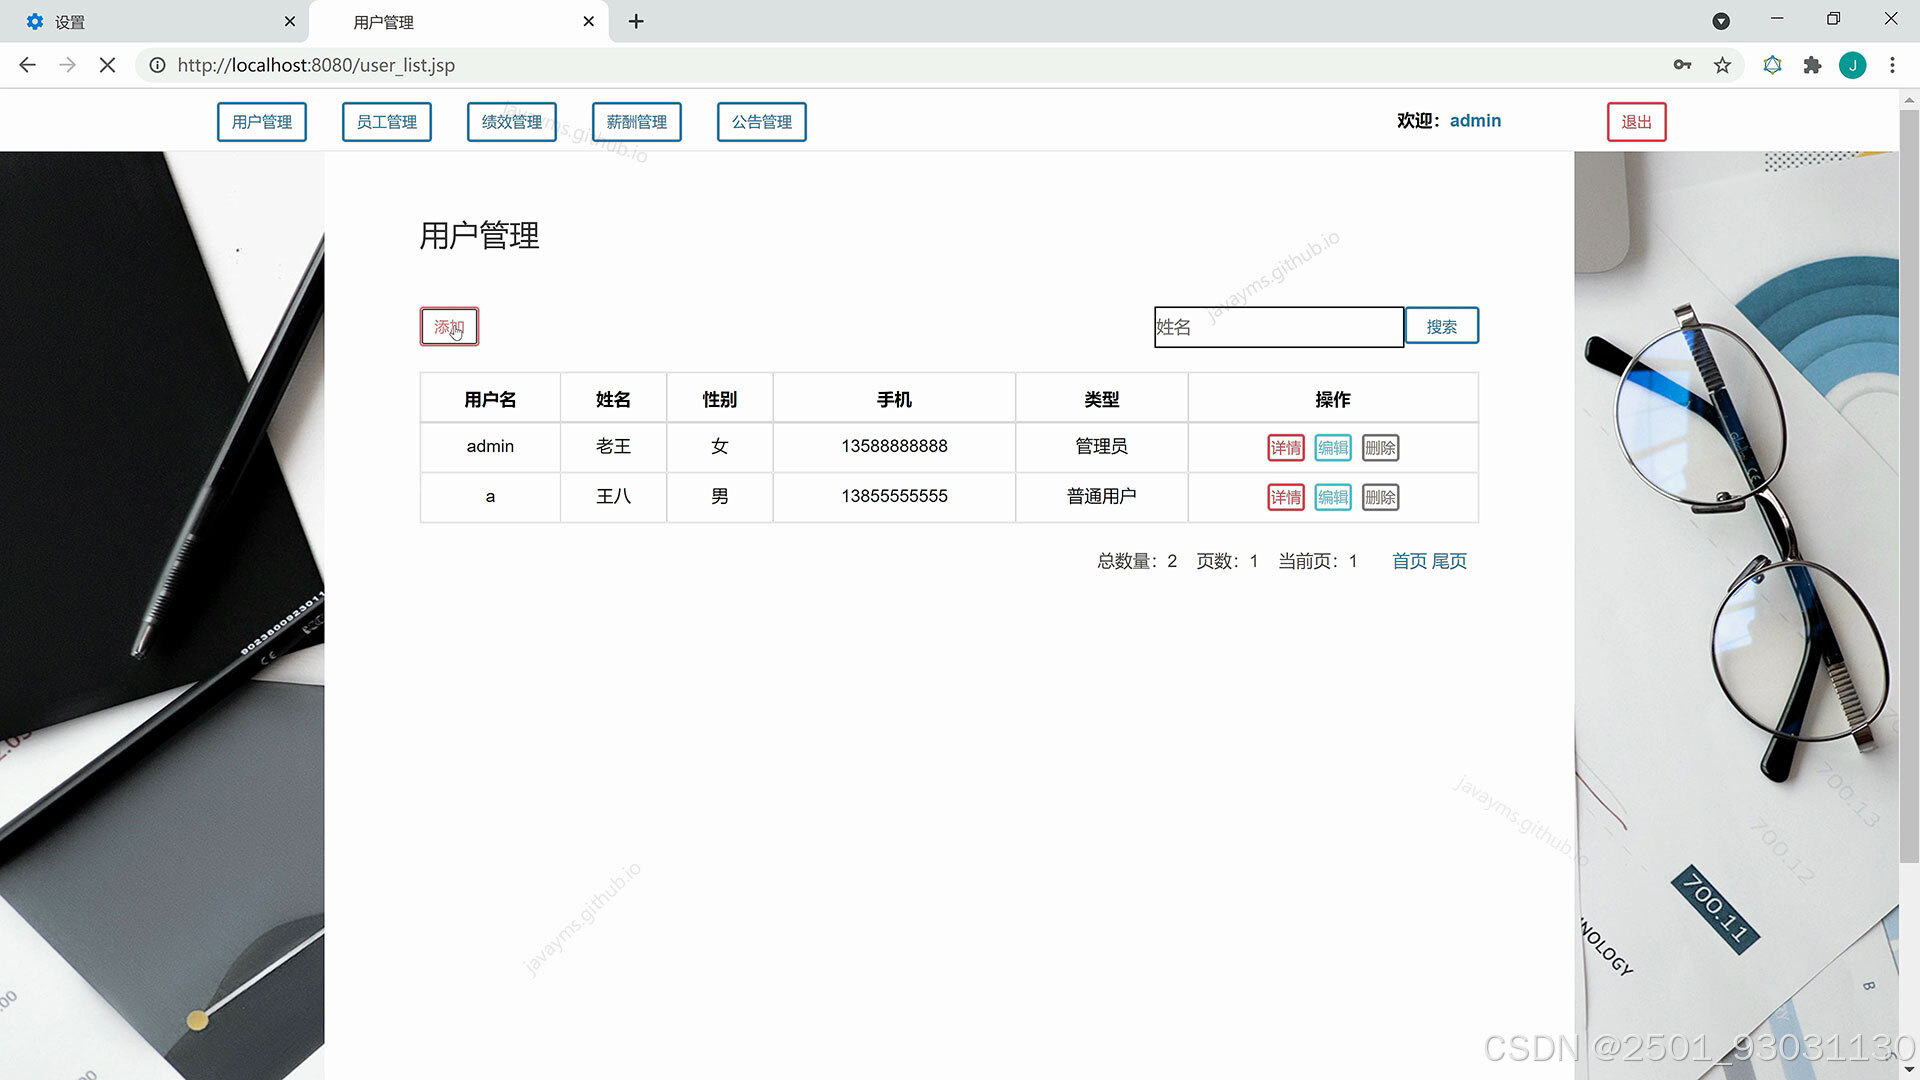Click the name cell 王八
The width and height of the screenshot is (1920, 1080).
point(613,496)
